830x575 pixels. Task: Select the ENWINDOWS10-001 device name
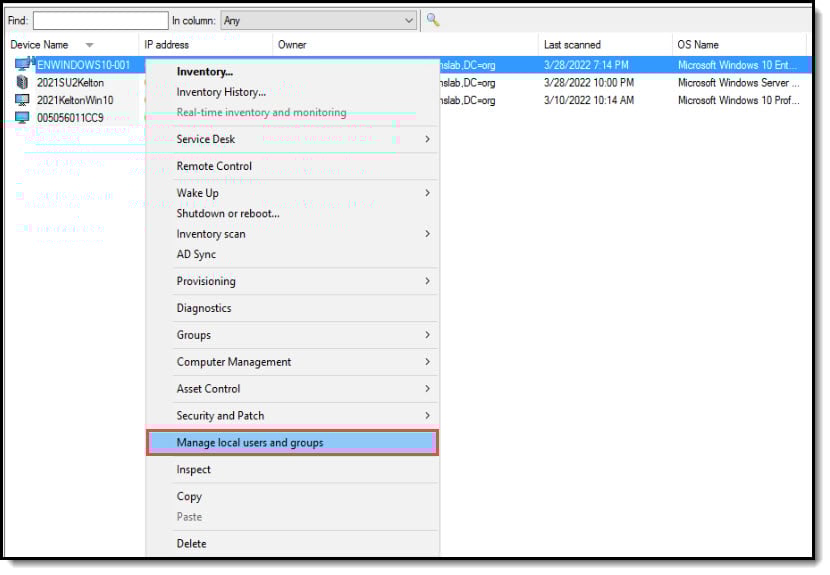(x=83, y=65)
